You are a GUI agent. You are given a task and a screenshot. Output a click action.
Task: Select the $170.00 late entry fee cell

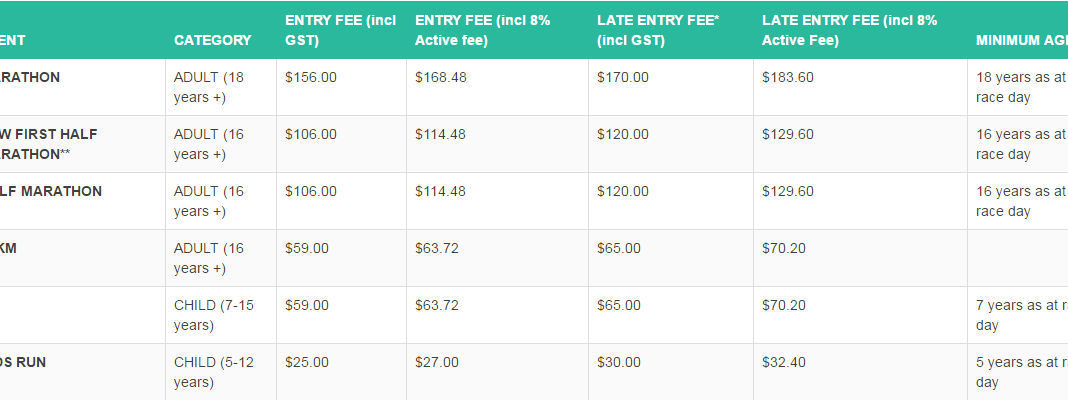click(623, 78)
